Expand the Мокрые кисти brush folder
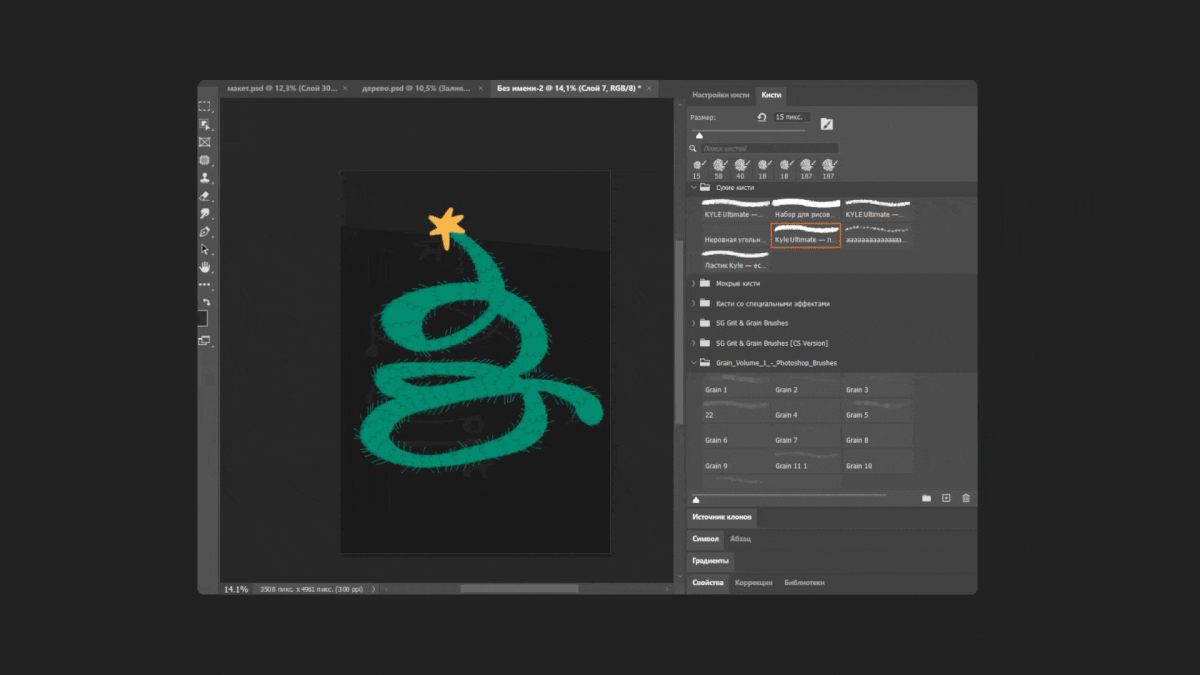 (694, 283)
